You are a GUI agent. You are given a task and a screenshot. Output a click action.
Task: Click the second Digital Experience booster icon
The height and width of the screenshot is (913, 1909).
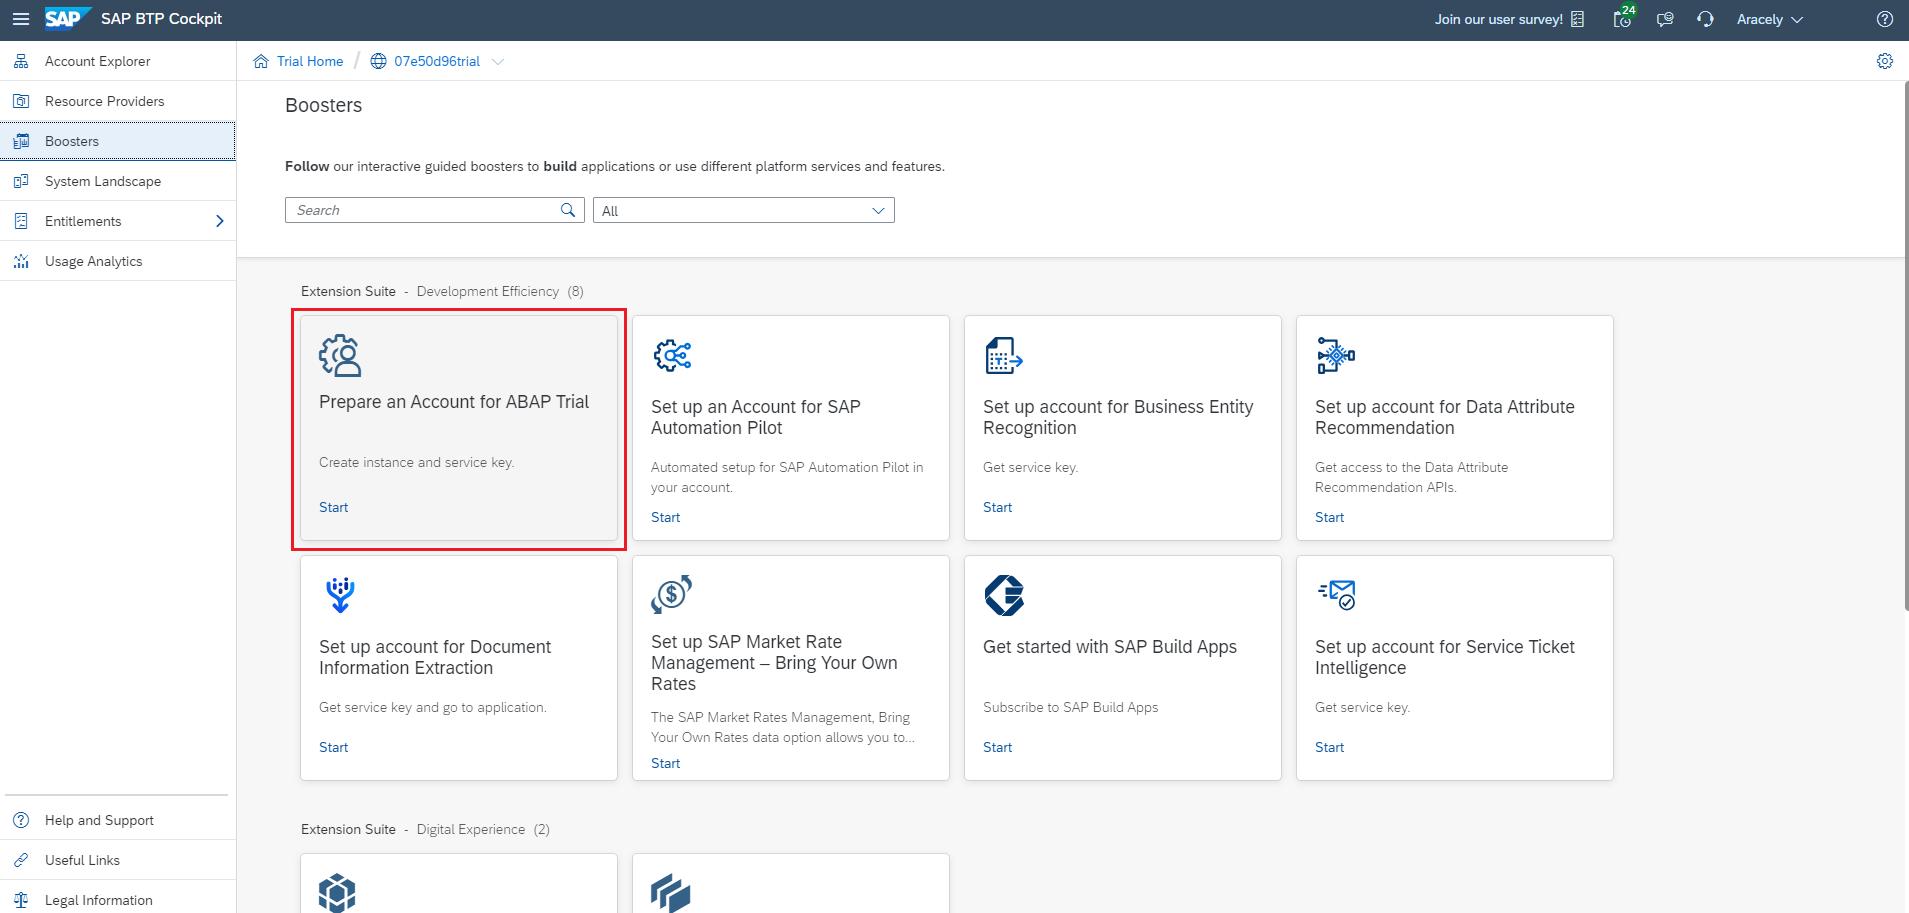pos(670,893)
